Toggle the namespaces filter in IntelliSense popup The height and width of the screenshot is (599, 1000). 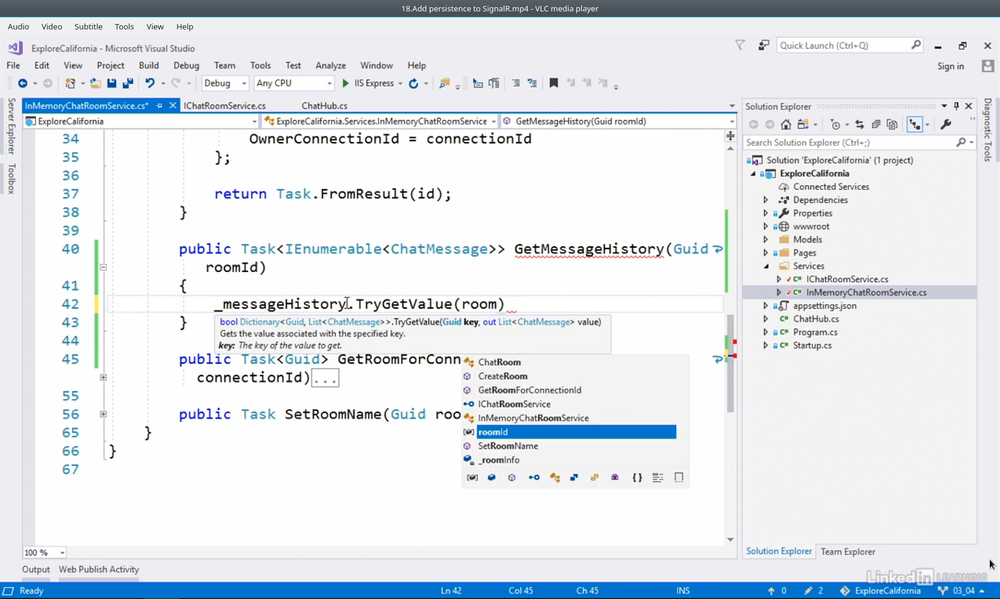coord(637,478)
